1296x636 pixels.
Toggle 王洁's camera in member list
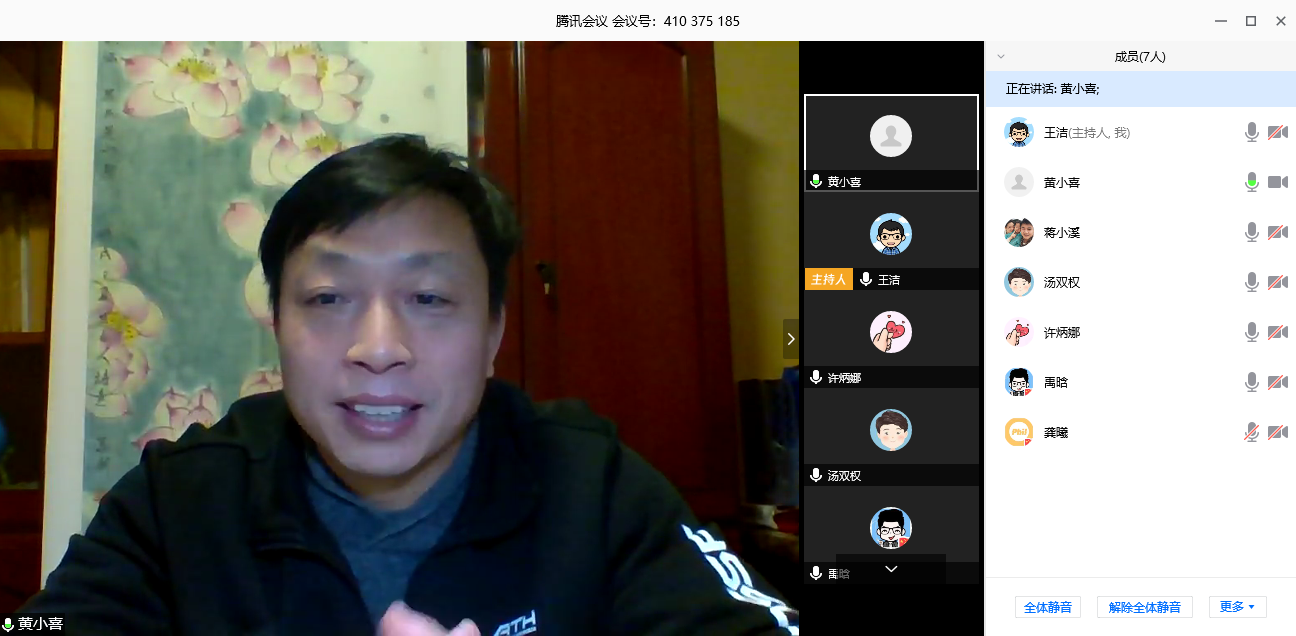pyautogui.click(x=1277, y=132)
